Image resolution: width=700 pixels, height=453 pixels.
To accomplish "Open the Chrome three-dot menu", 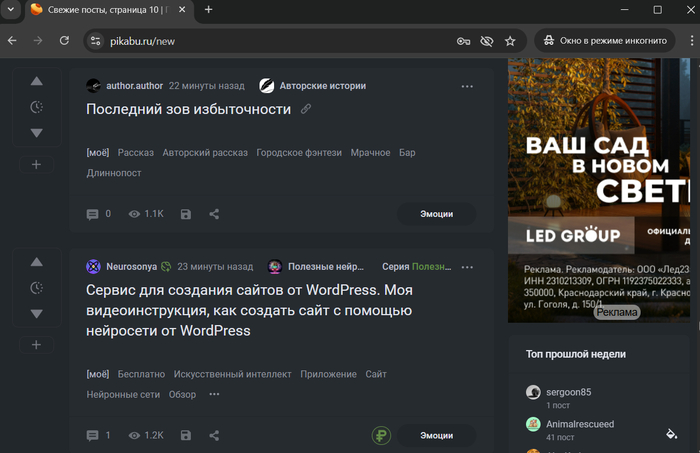I will [692, 41].
